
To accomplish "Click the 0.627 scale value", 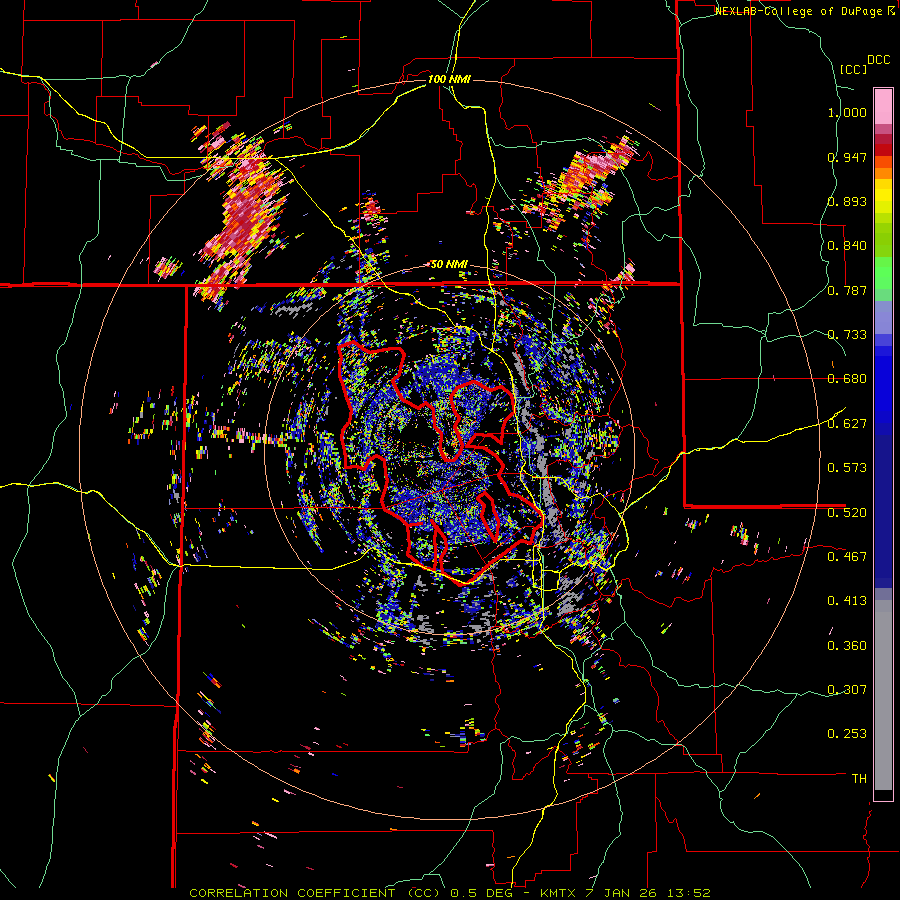I will [847, 424].
